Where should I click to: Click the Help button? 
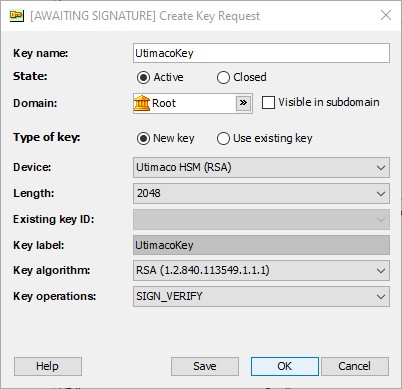pos(48,366)
